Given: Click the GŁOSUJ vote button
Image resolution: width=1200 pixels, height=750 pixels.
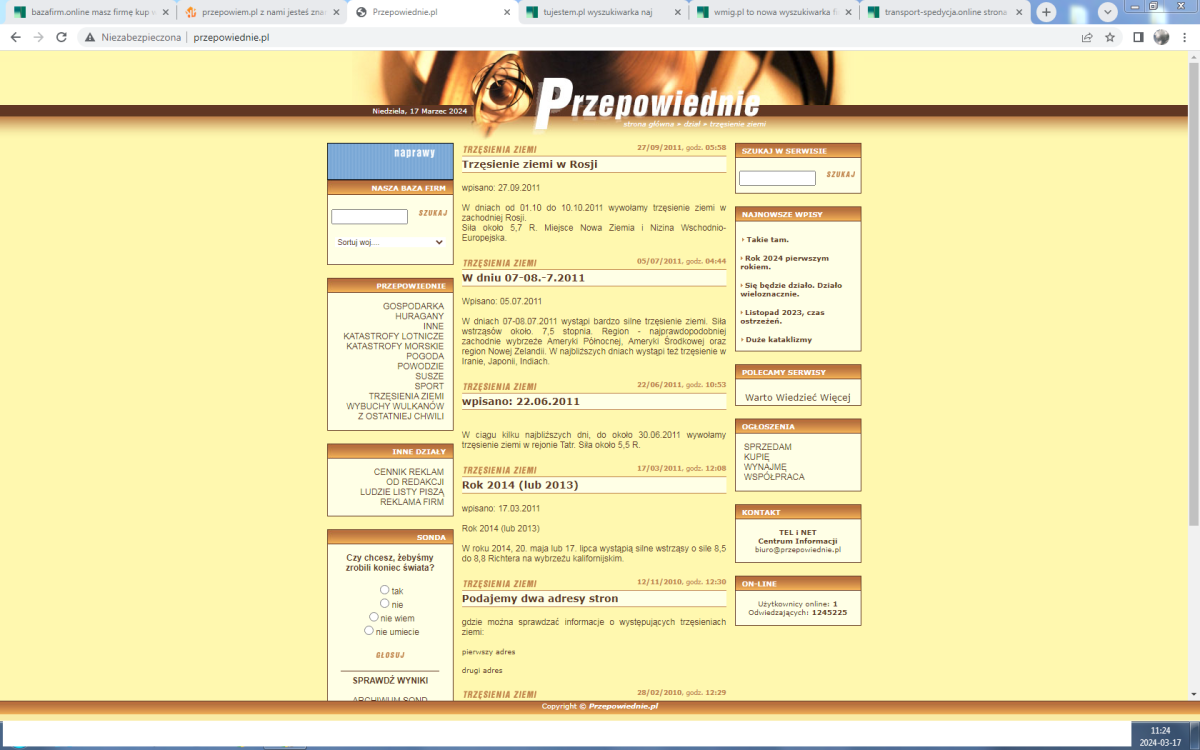Looking at the screenshot, I should click(390, 655).
